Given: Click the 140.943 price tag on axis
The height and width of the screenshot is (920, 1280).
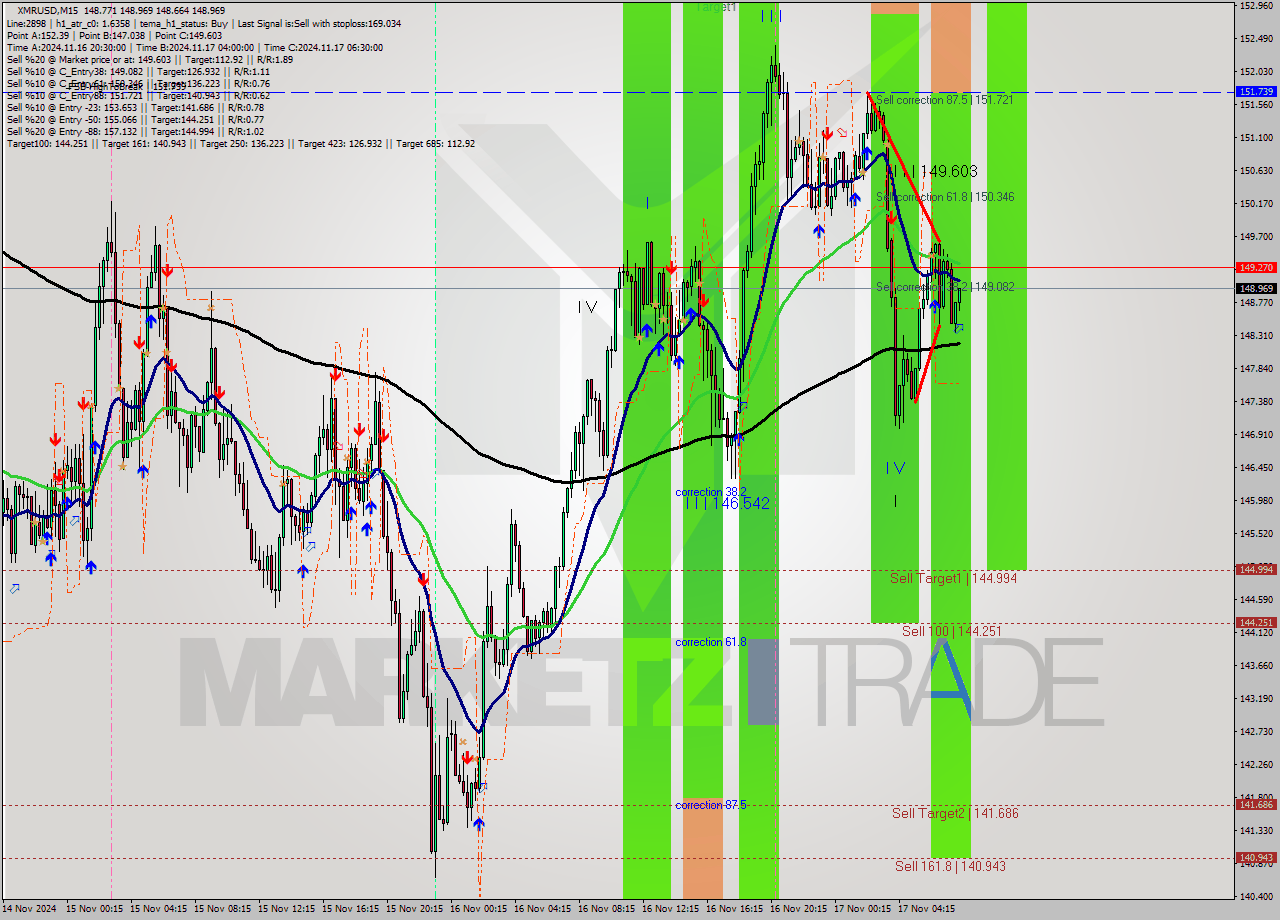Looking at the screenshot, I should 1256,857.
